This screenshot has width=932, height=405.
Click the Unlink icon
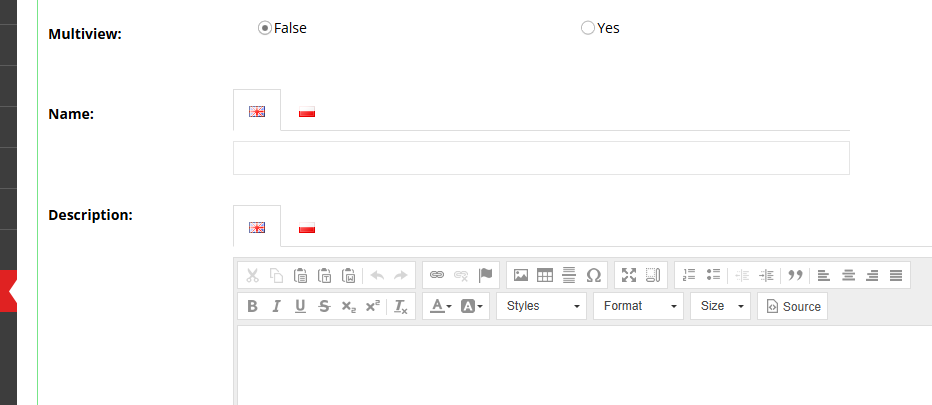click(461, 275)
